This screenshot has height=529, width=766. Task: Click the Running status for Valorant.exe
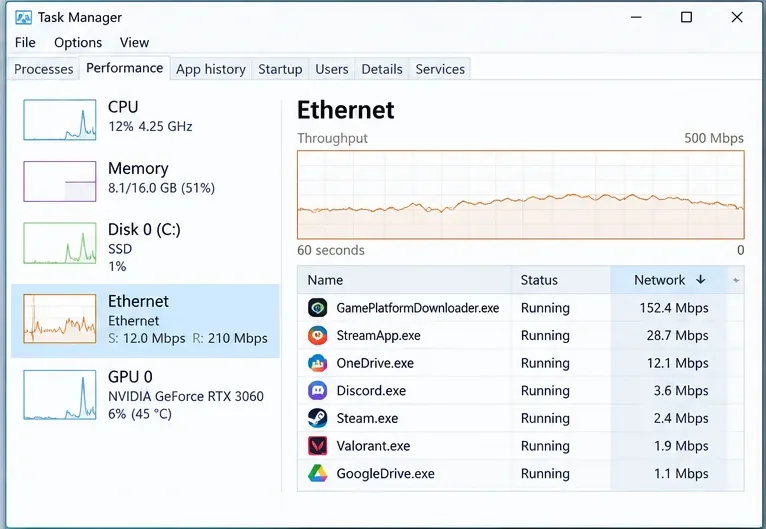coord(545,446)
